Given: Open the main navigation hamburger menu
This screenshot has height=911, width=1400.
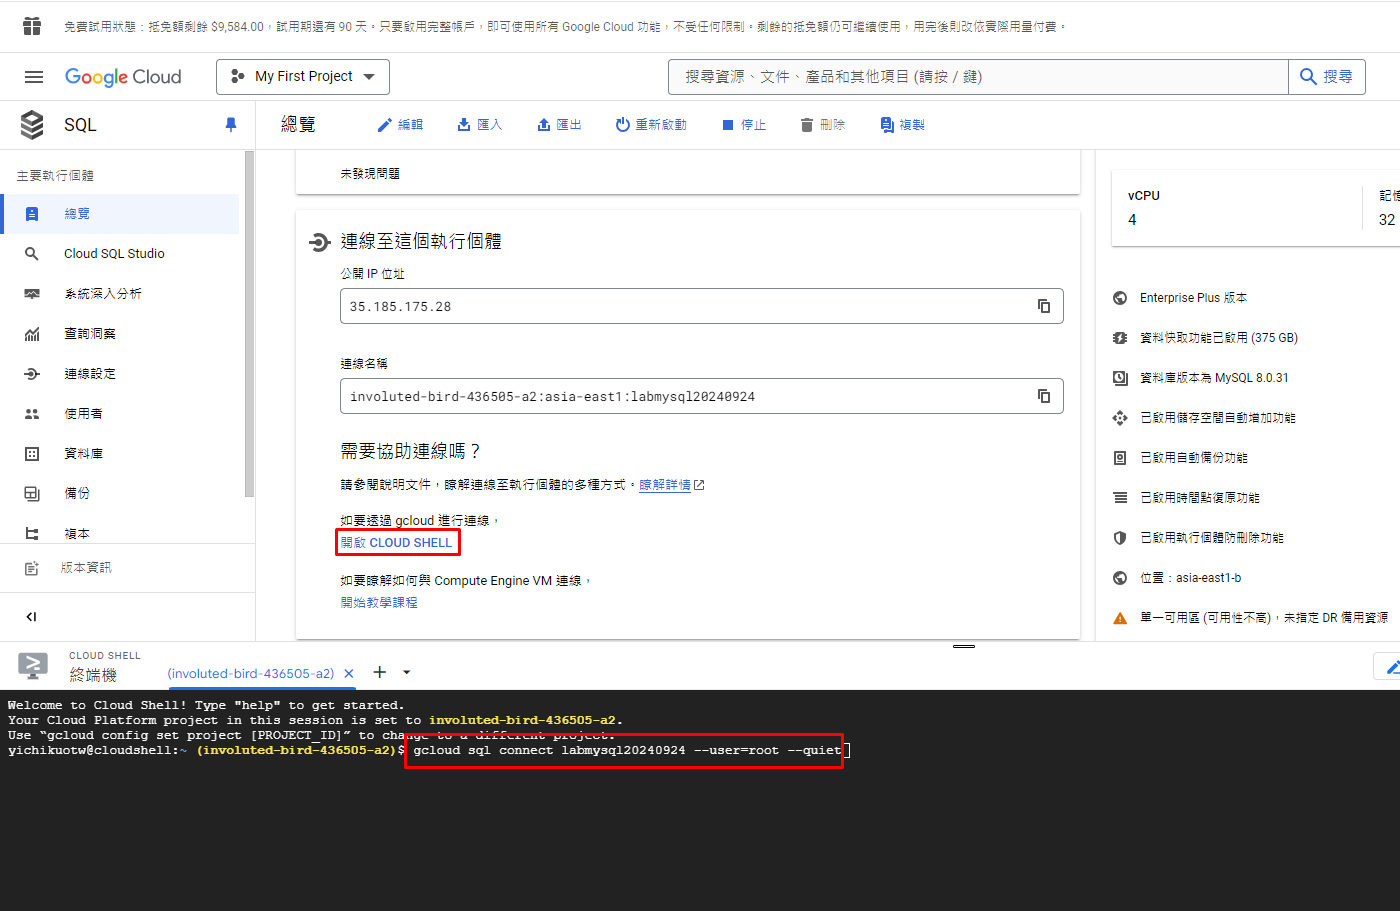Looking at the screenshot, I should (x=34, y=77).
